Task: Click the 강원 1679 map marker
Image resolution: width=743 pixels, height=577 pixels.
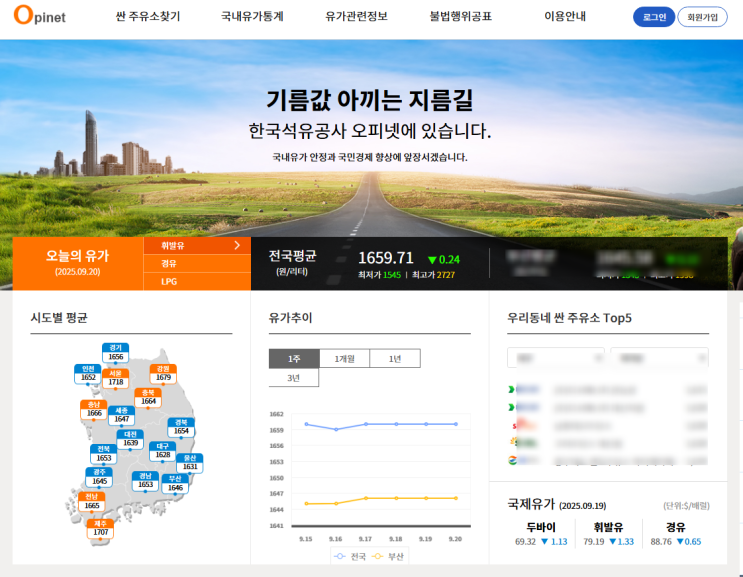Action: click(x=163, y=373)
